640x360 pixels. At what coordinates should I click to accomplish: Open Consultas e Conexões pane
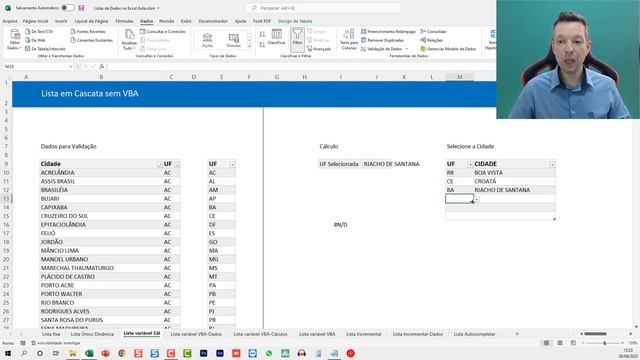tap(162, 31)
